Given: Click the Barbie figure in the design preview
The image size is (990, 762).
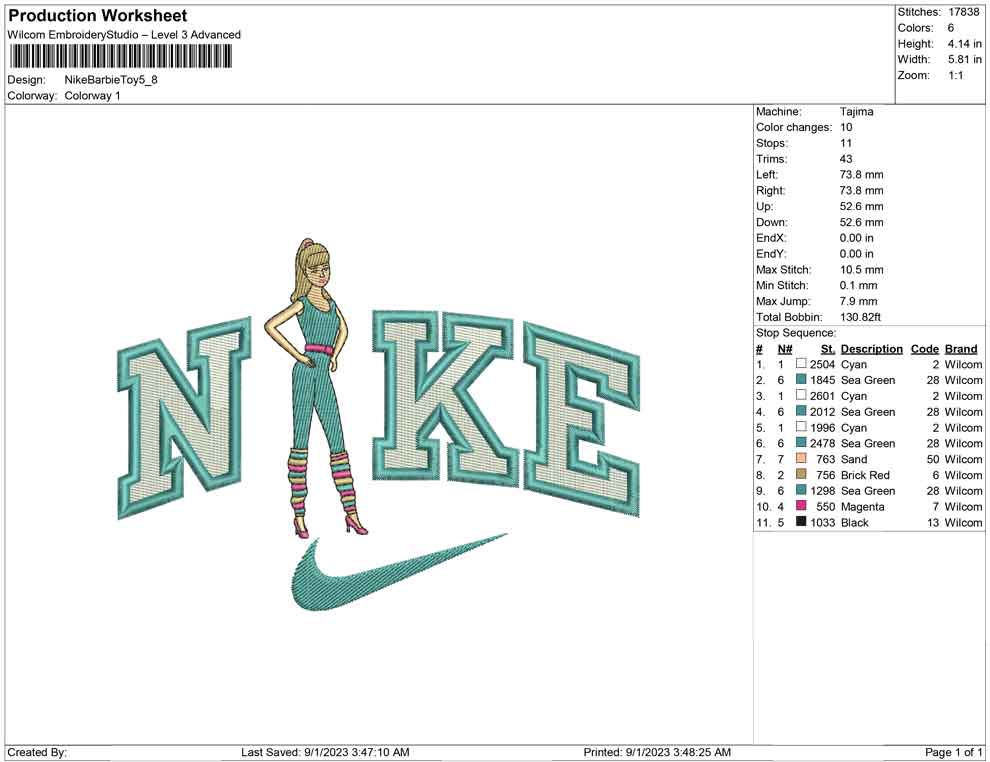Looking at the screenshot, I should 318,388.
